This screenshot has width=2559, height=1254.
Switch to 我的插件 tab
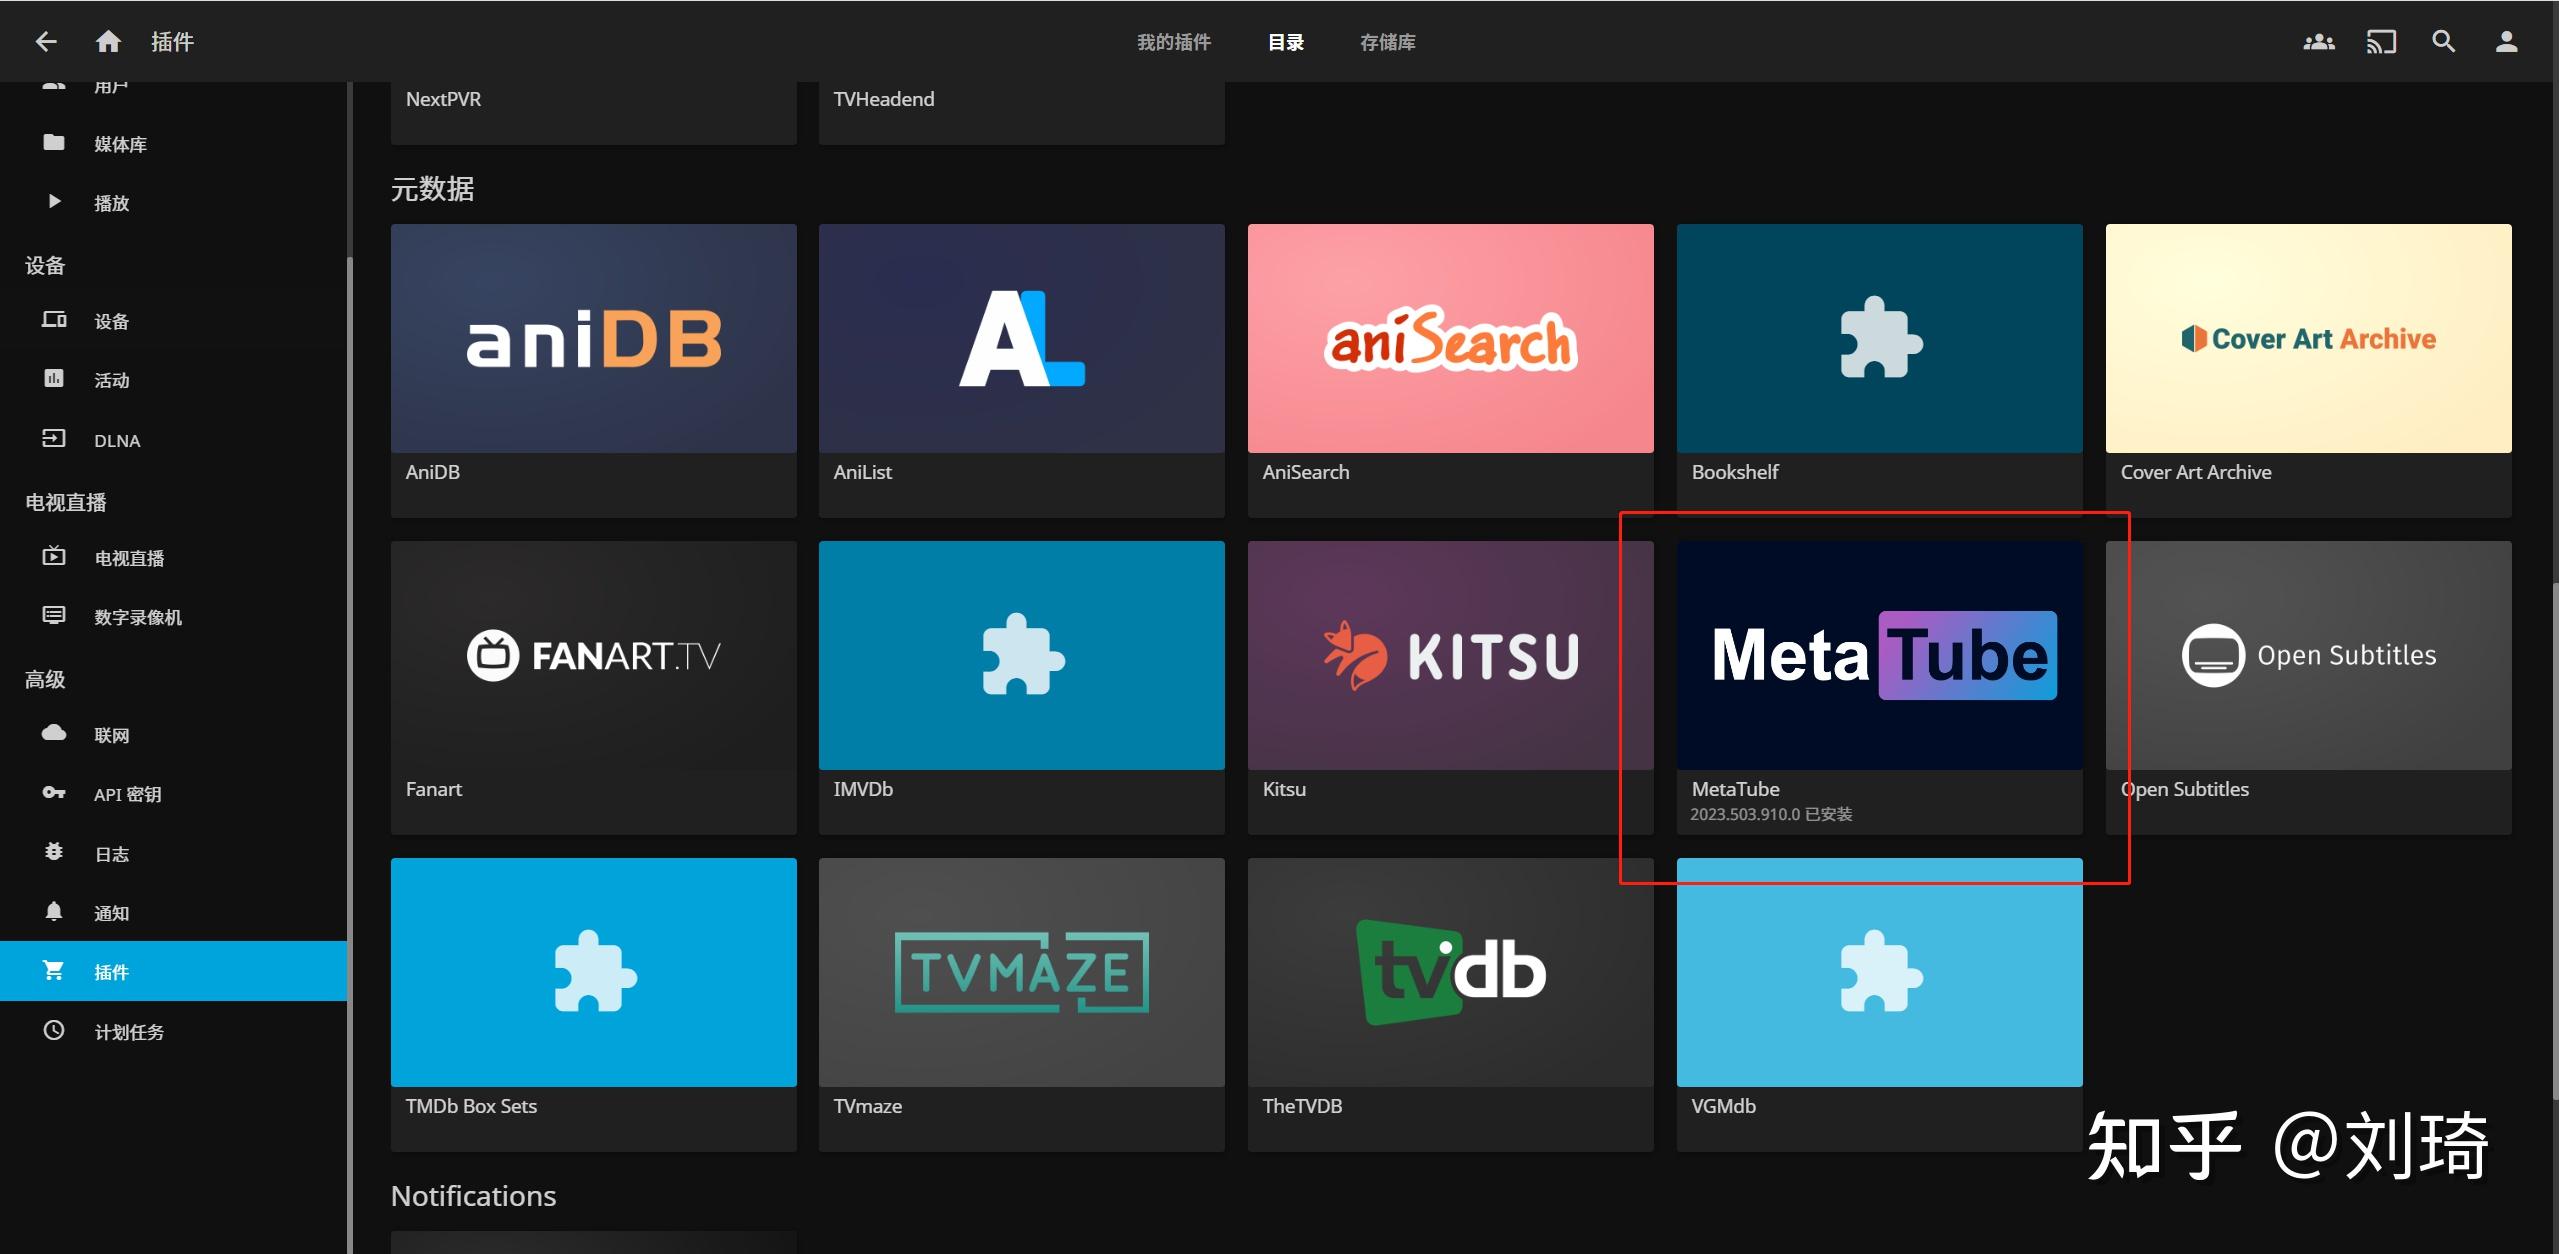(x=1173, y=42)
